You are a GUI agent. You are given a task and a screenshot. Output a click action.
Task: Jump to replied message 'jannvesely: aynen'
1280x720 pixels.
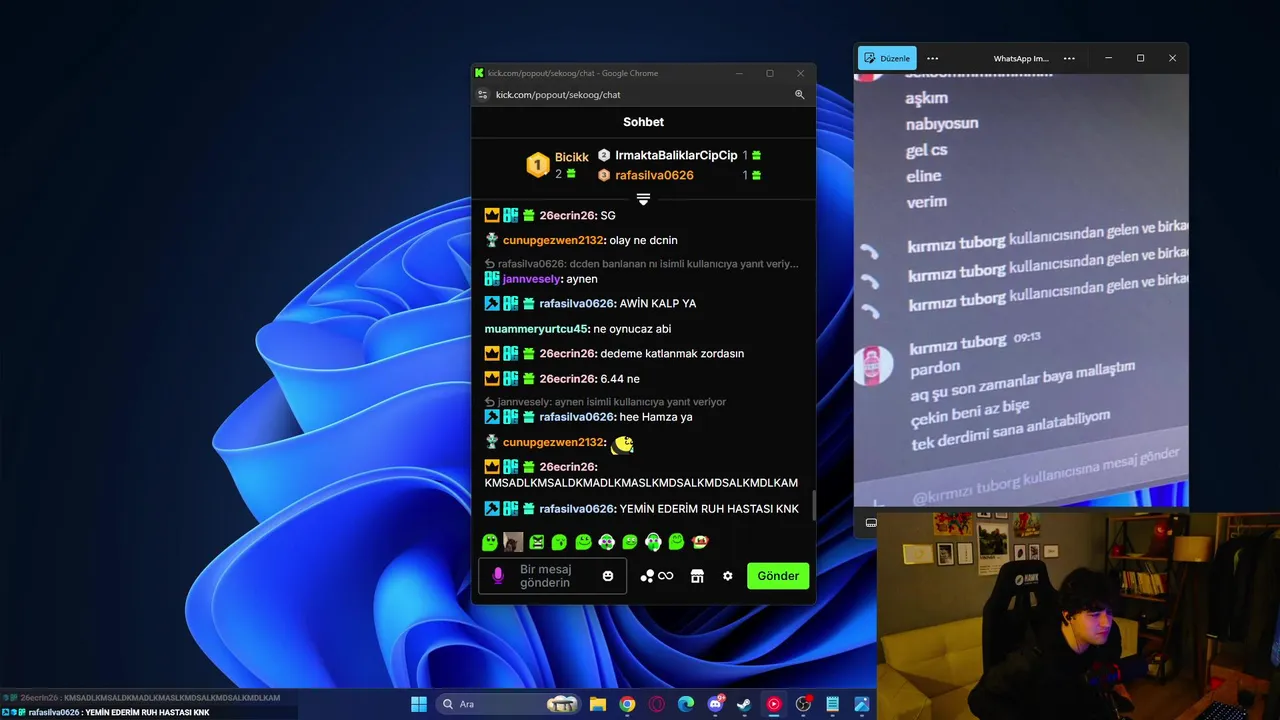coord(606,402)
